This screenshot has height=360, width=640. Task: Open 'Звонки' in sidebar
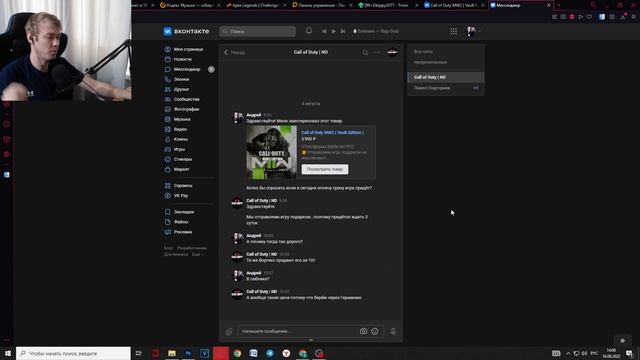click(181, 79)
